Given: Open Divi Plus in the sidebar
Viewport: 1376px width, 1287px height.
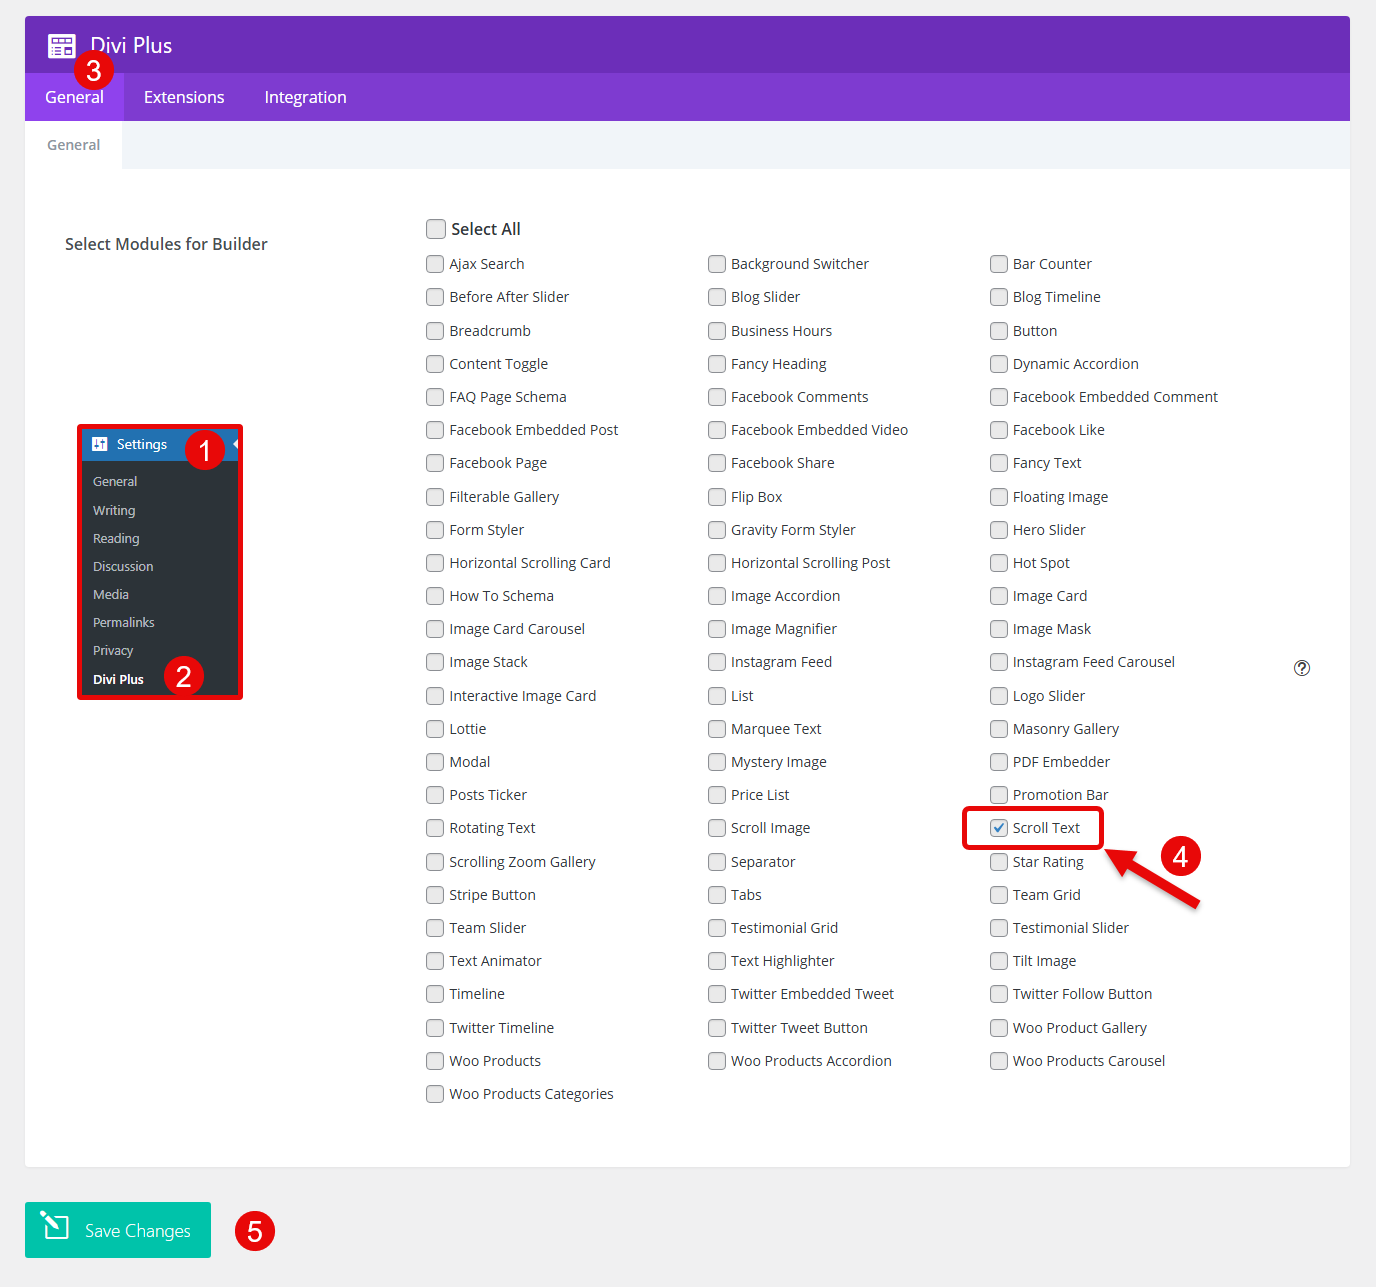Looking at the screenshot, I should [118, 679].
